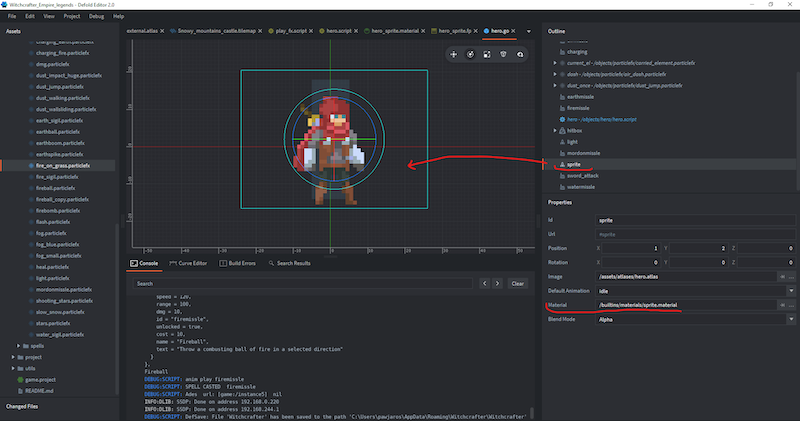
Task: Expand the current_el particlefx node
Action: [555, 62]
